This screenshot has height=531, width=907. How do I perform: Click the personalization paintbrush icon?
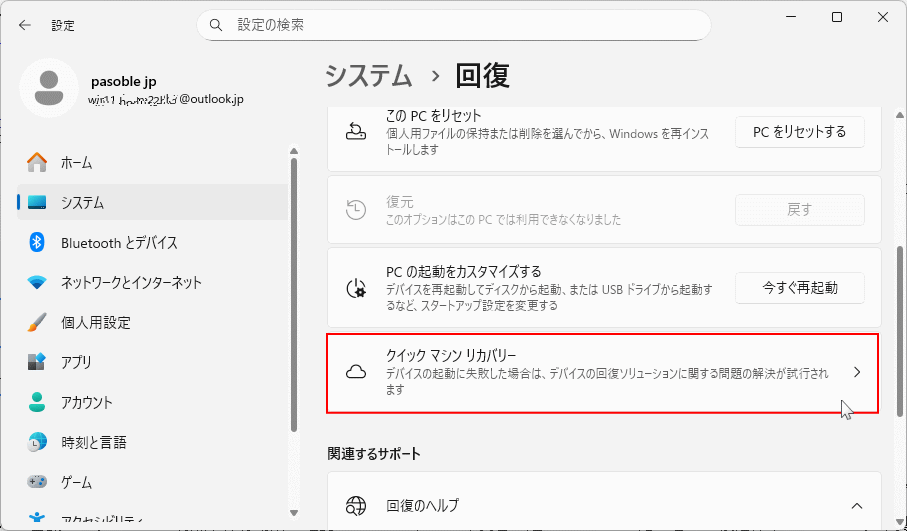[37, 322]
